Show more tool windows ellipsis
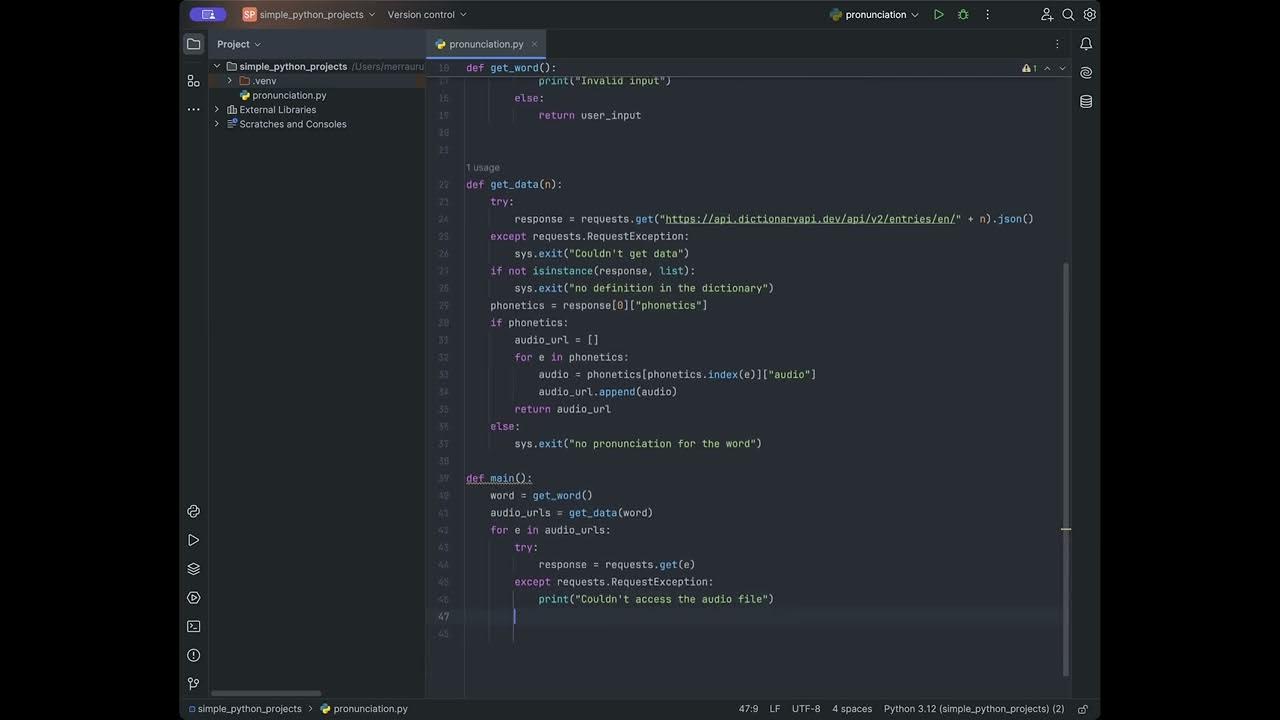This screenshot has height=720, width=1280. [x=194, y=109]
